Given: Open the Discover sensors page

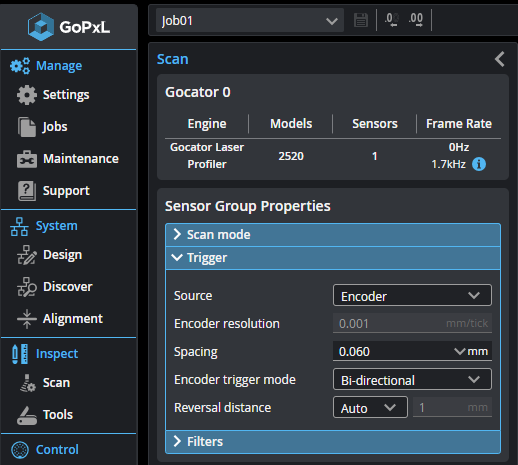Looking at the screenshot, I should 55,287.
